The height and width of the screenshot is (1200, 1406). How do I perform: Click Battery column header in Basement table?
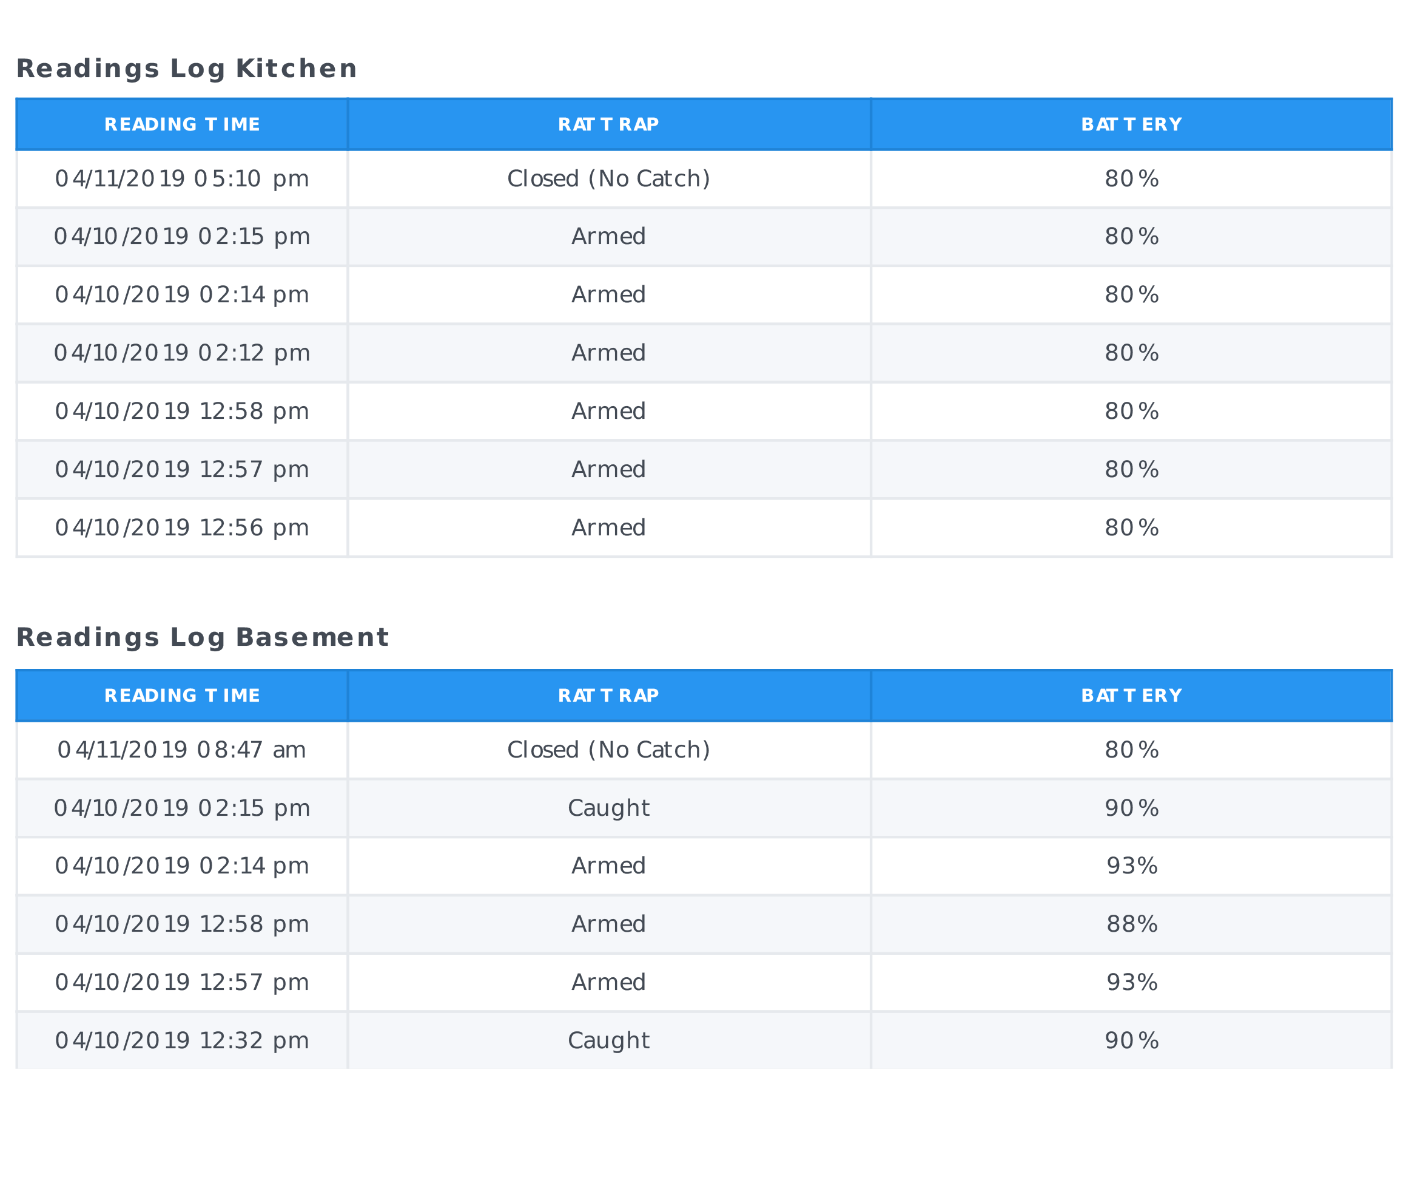tap(1131, 696)
